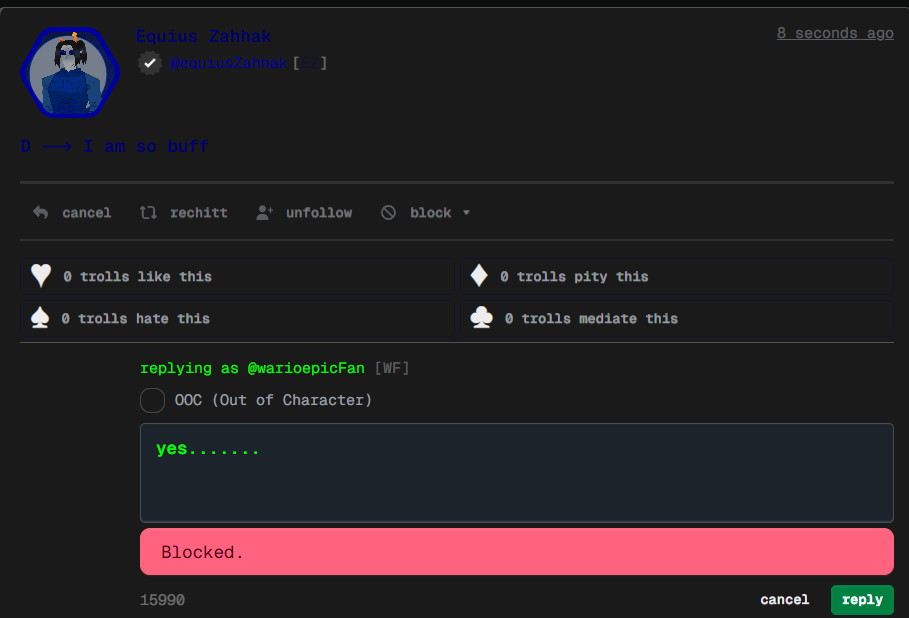Open the Equius Zahhak display name
Image resolution: width=909 pixels, height=618 pixels.
[203, 36]
